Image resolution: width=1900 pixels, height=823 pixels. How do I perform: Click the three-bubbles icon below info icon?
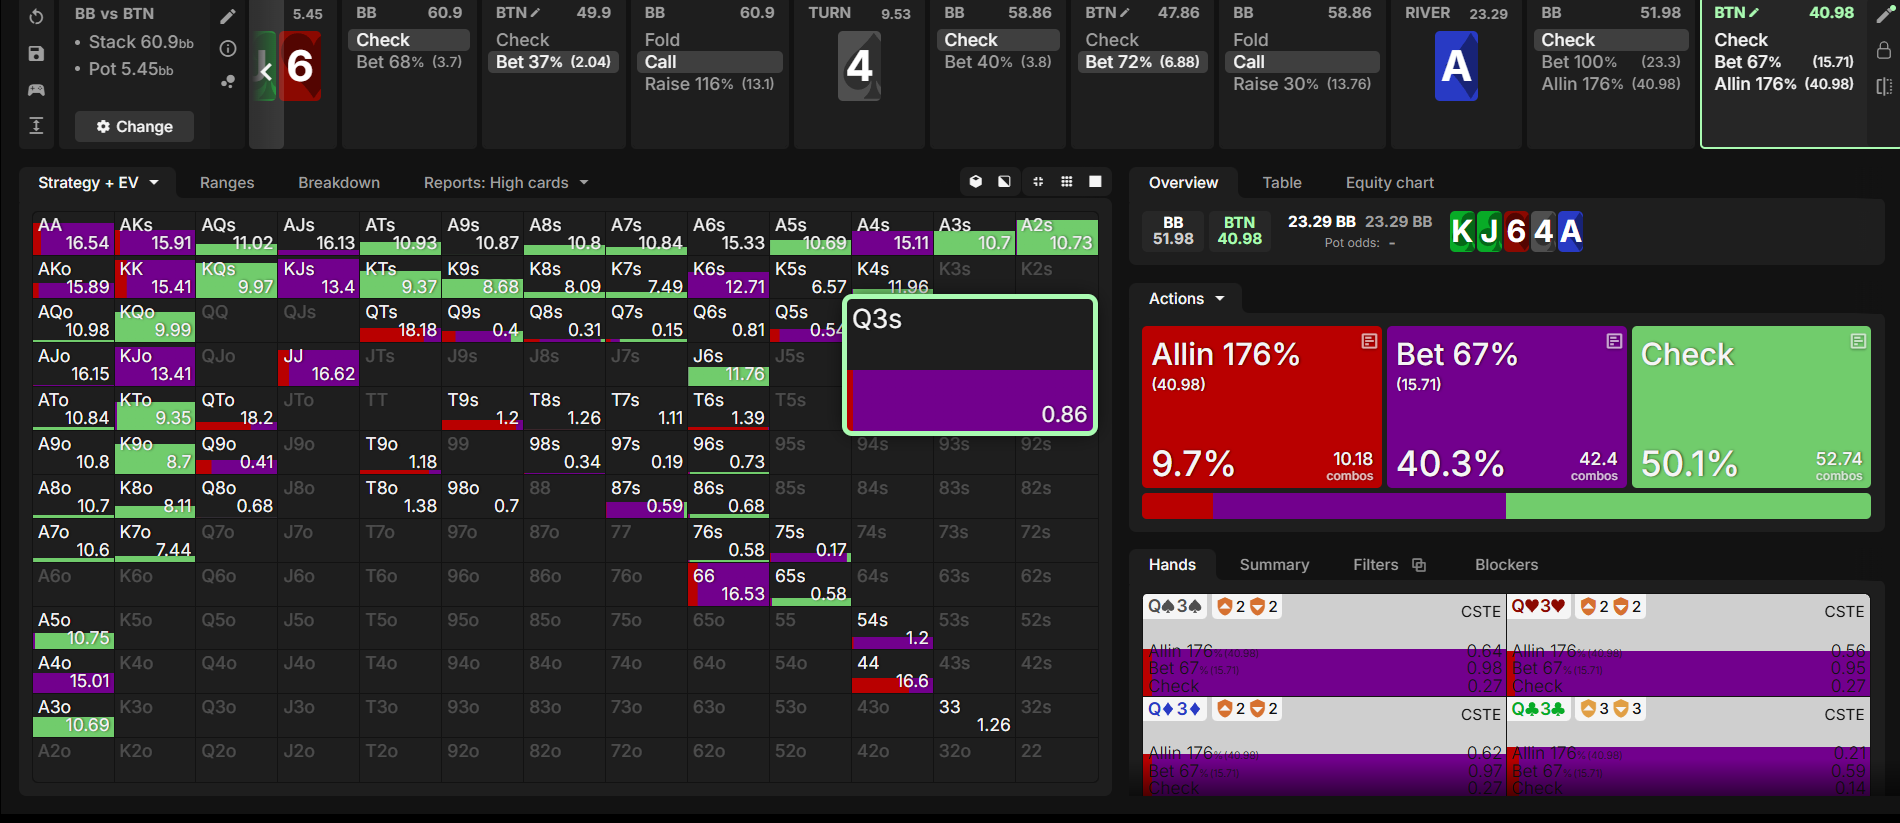[228, 81]
